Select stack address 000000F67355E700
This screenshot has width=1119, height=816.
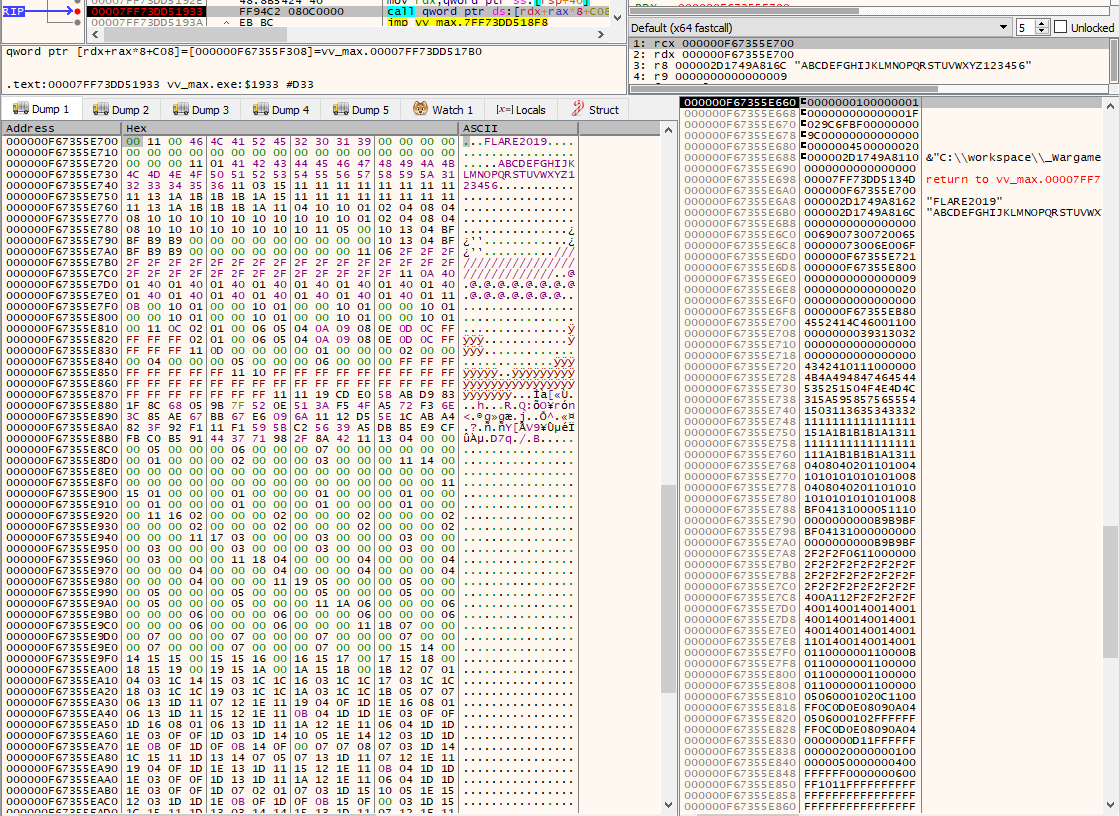coord(739,323)
